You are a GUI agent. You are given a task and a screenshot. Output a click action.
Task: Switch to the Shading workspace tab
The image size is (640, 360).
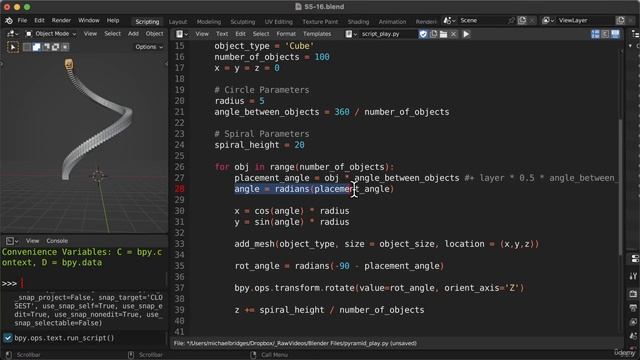(358, 22)
